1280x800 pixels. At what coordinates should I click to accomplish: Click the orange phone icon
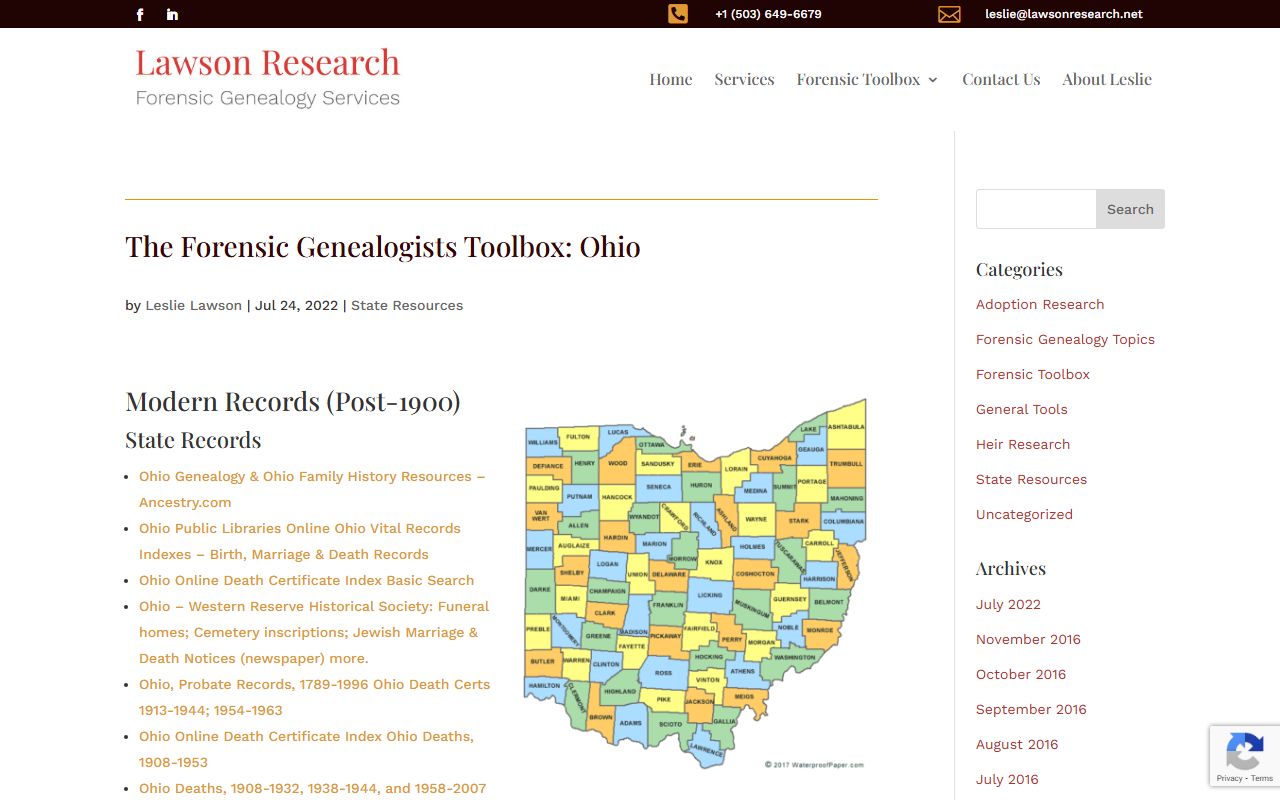pos(678,14)
